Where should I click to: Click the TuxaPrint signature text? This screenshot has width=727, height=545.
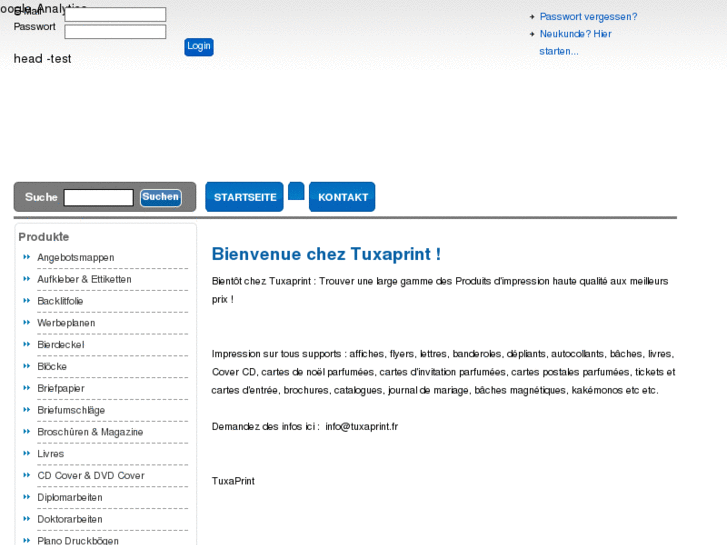point(233,481)
